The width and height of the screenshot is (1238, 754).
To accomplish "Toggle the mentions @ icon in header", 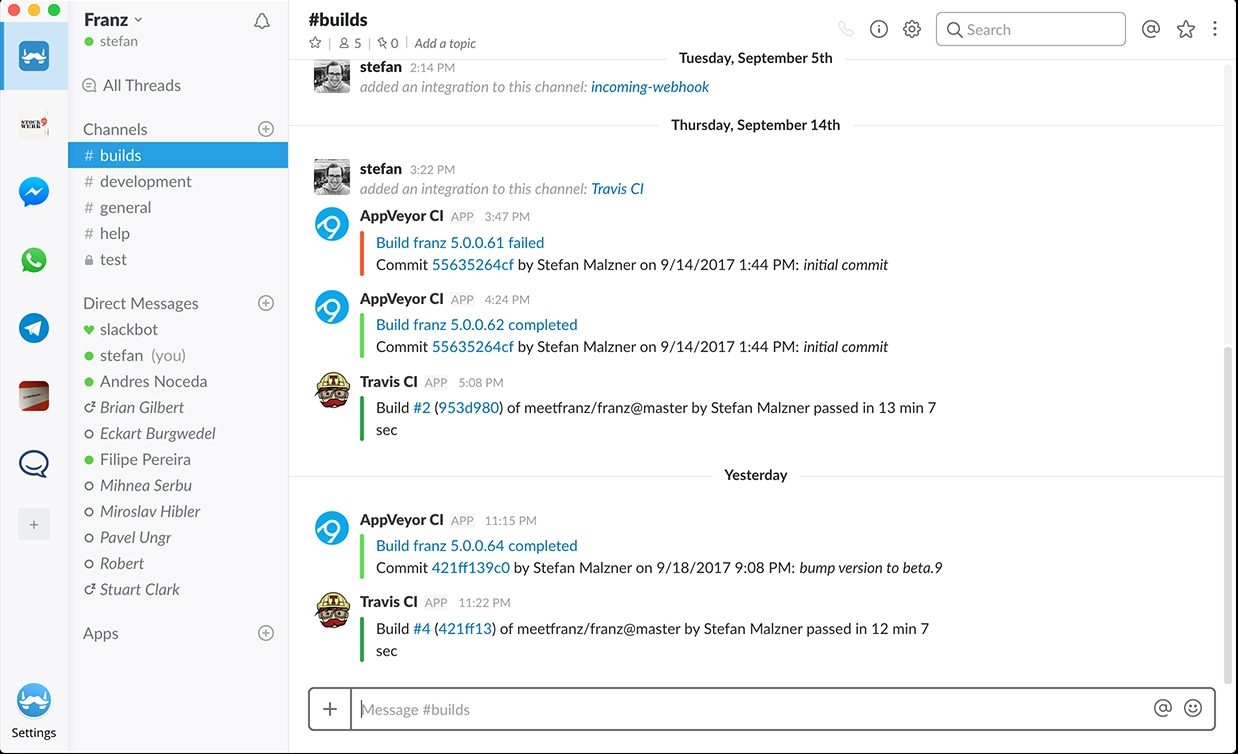I will tap(1151, 29).
